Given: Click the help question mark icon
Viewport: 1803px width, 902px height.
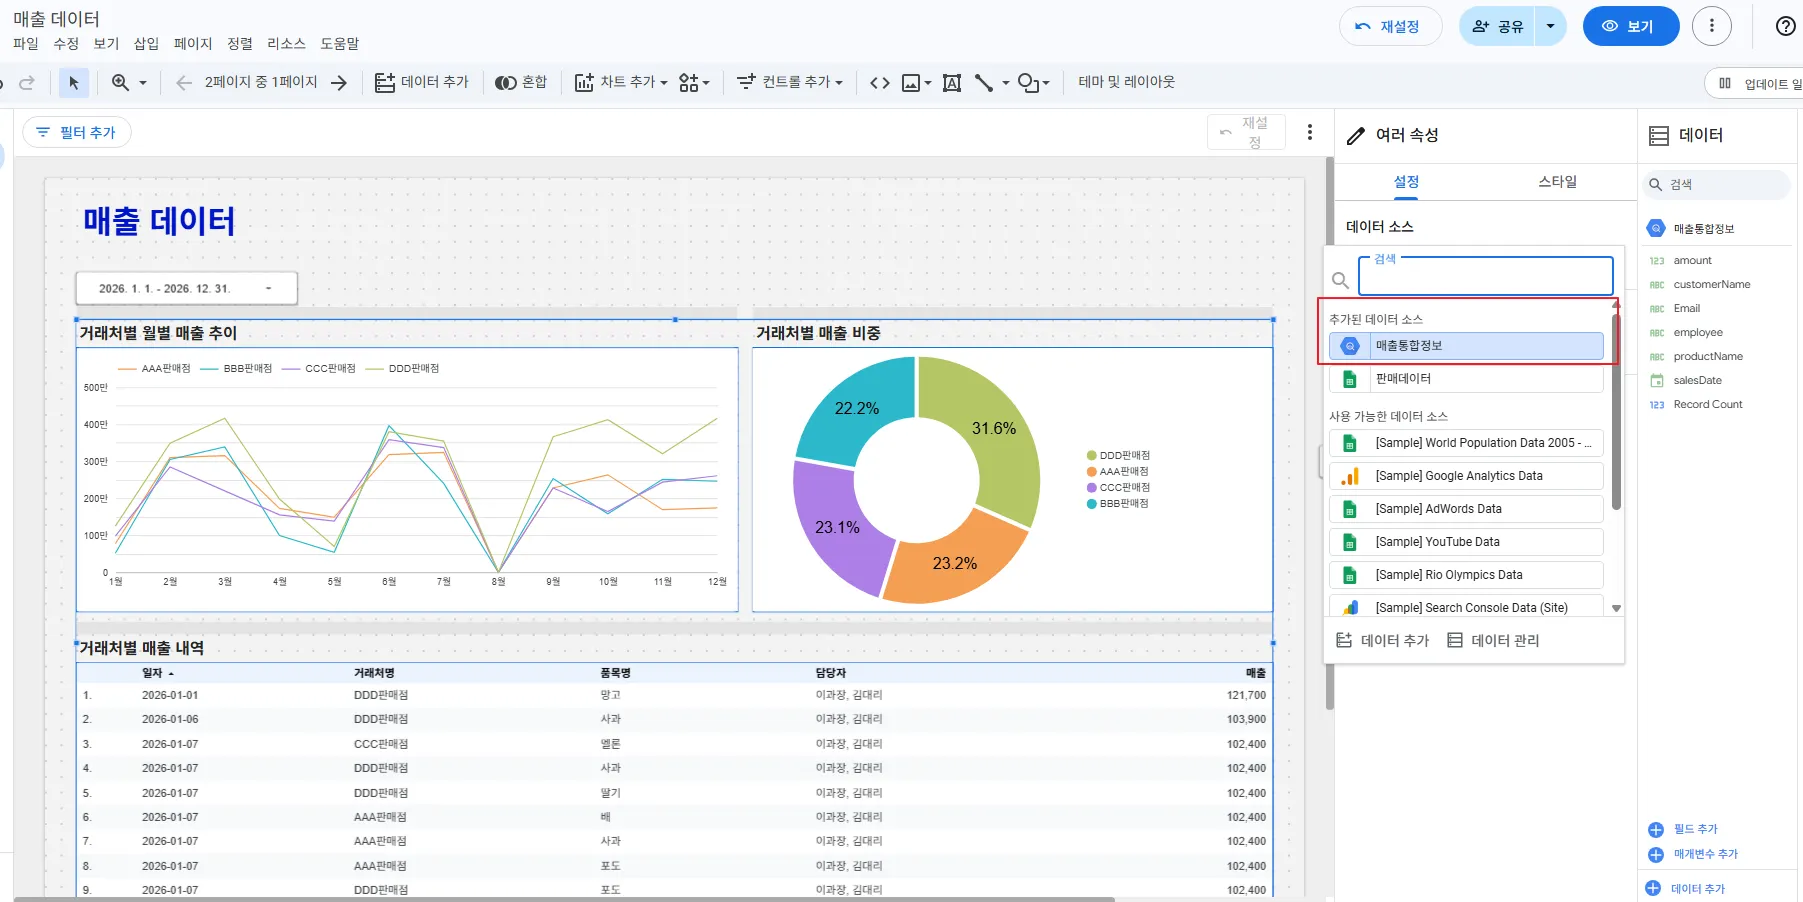Looking at the screenshot, I should click(1785, 26).
